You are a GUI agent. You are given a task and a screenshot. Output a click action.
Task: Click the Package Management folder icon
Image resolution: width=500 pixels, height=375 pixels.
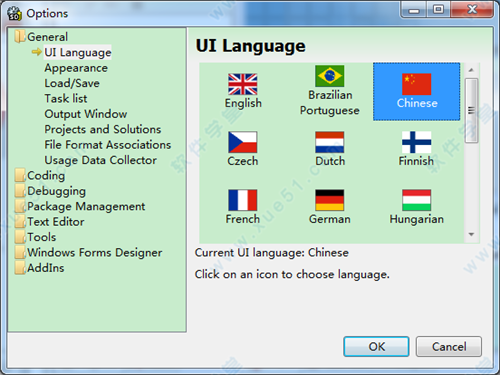(x=20, y=206)
